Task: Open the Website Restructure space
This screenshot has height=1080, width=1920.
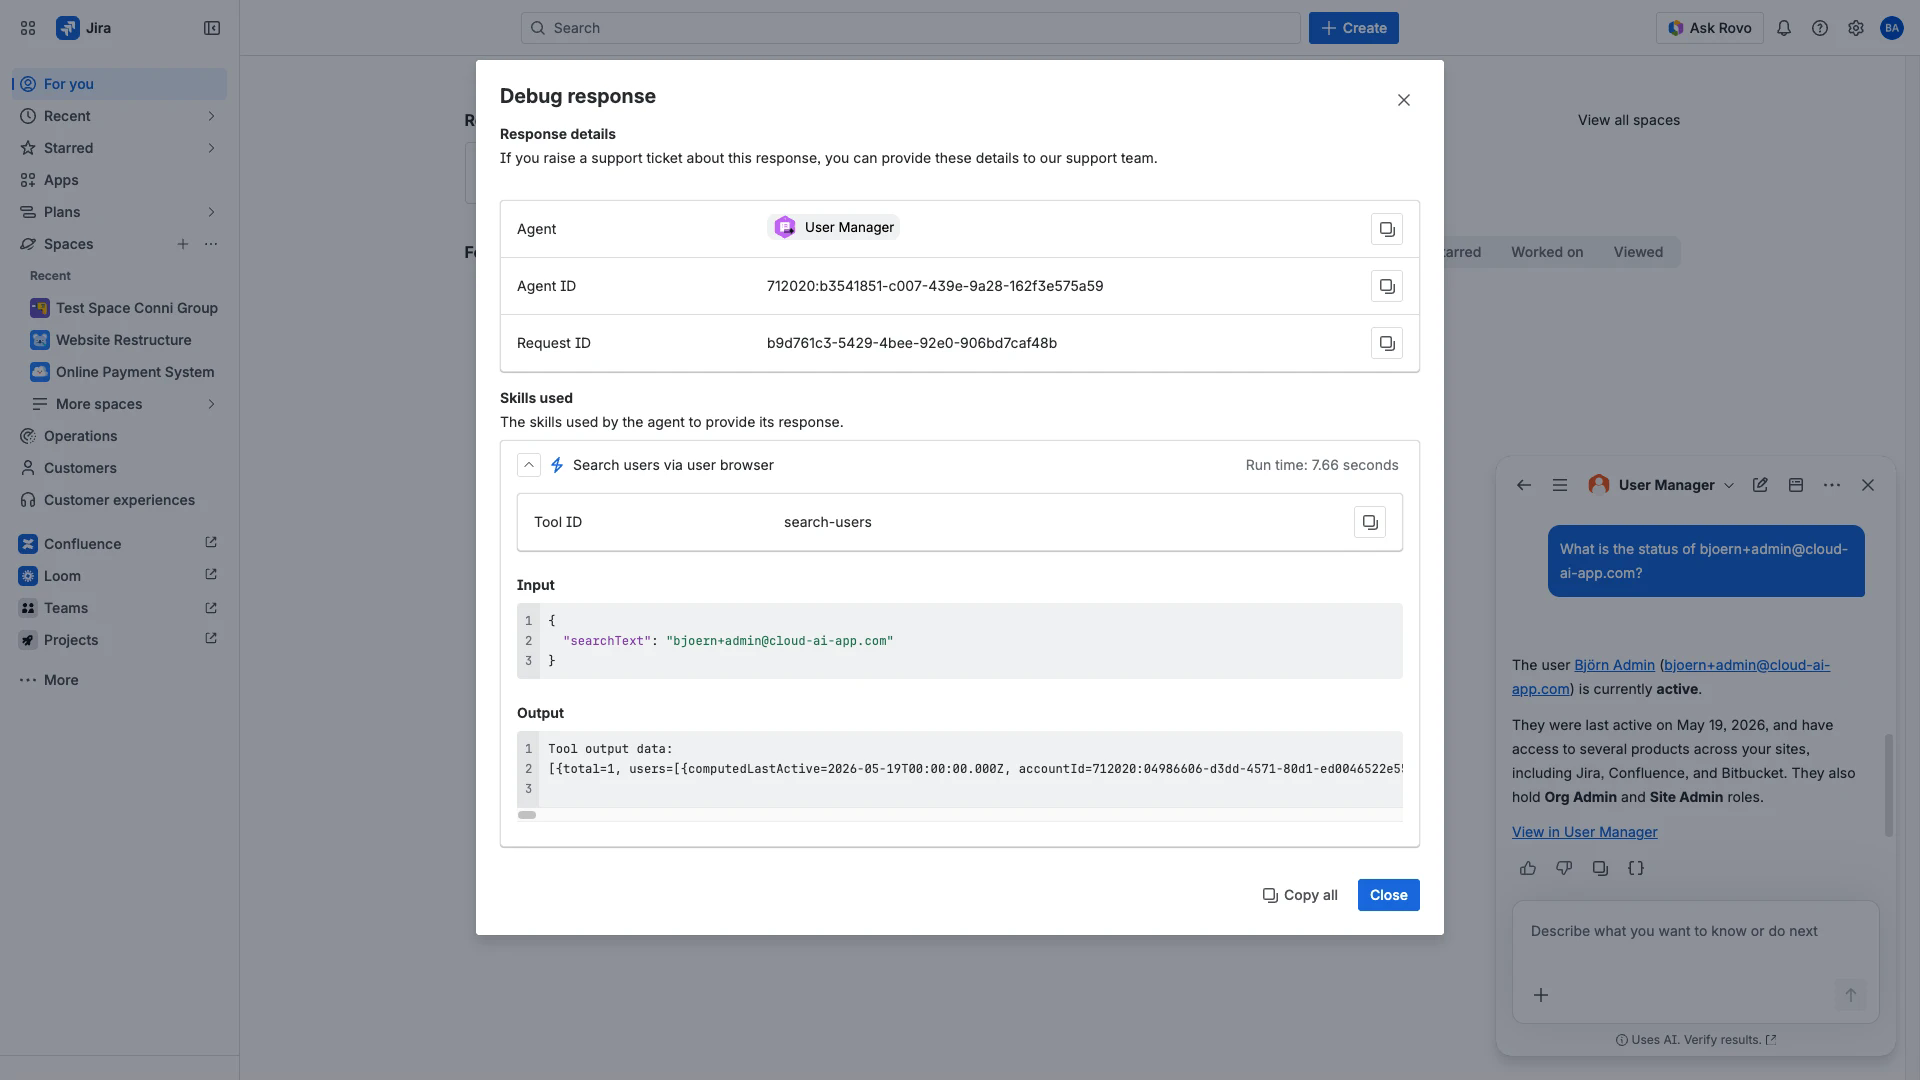Action: (x=125, y=340)
